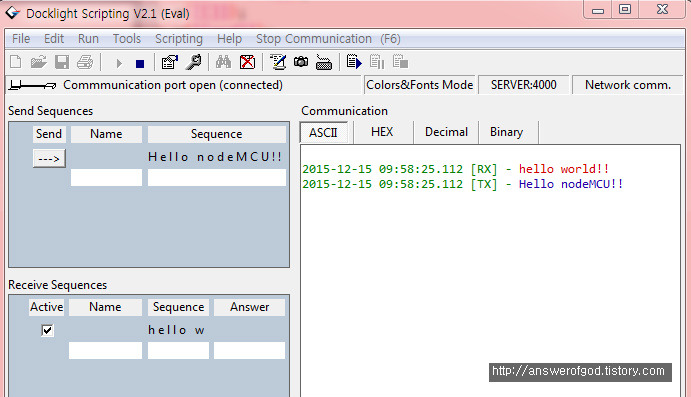
Task: Uncheck Active box for hello w sequence
Action: (x=47, y=330)
